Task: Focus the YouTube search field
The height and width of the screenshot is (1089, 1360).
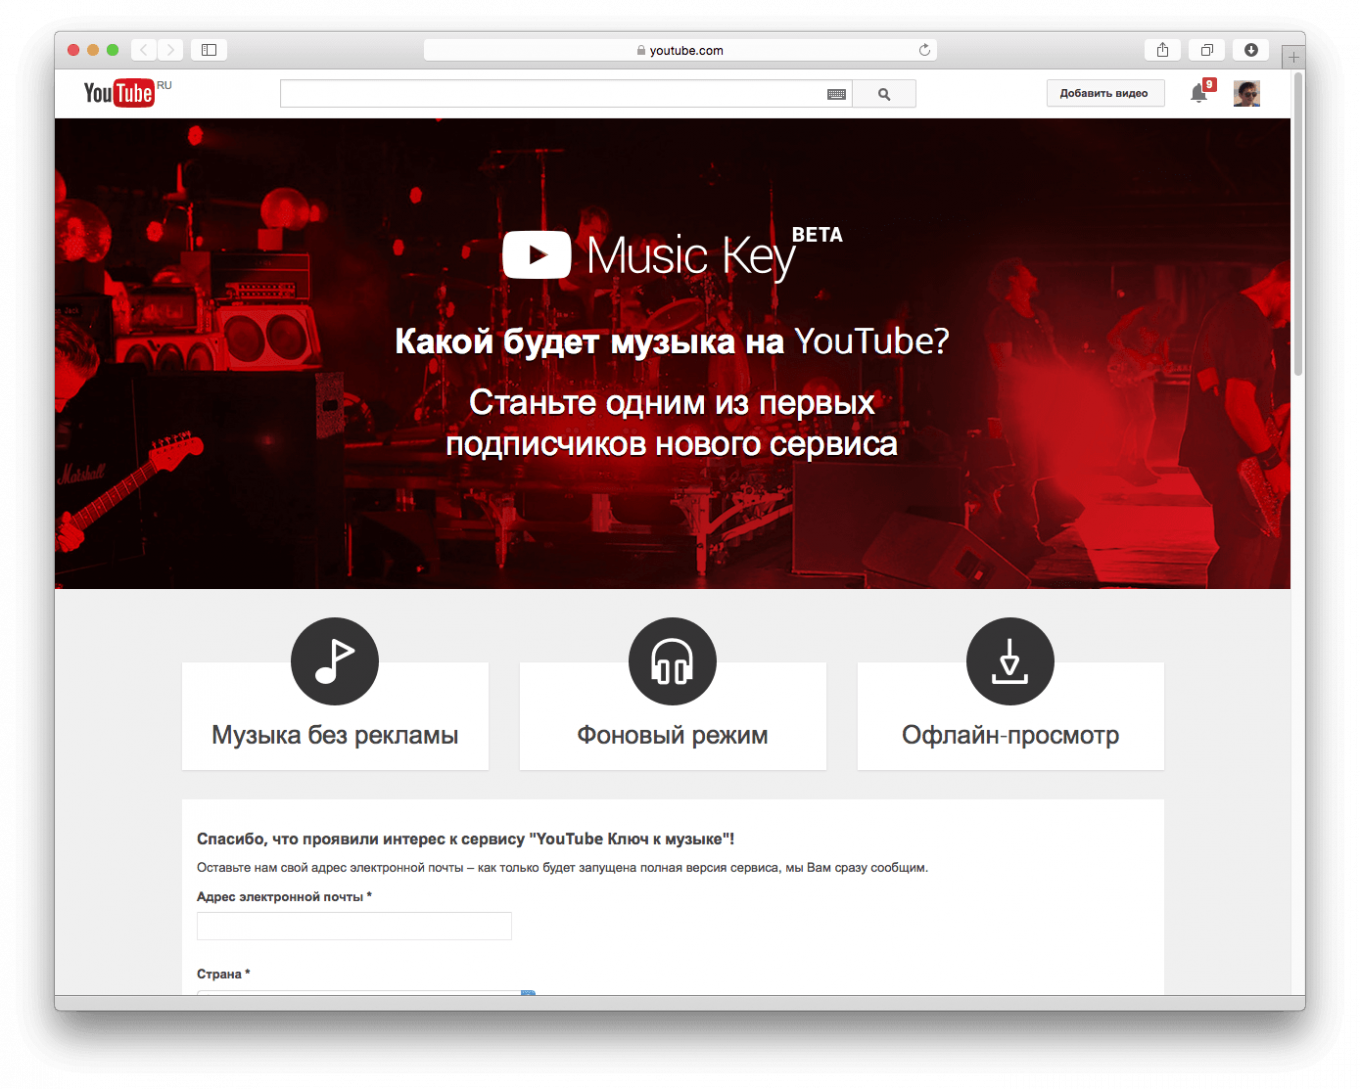Action: [x=550, y=94]
